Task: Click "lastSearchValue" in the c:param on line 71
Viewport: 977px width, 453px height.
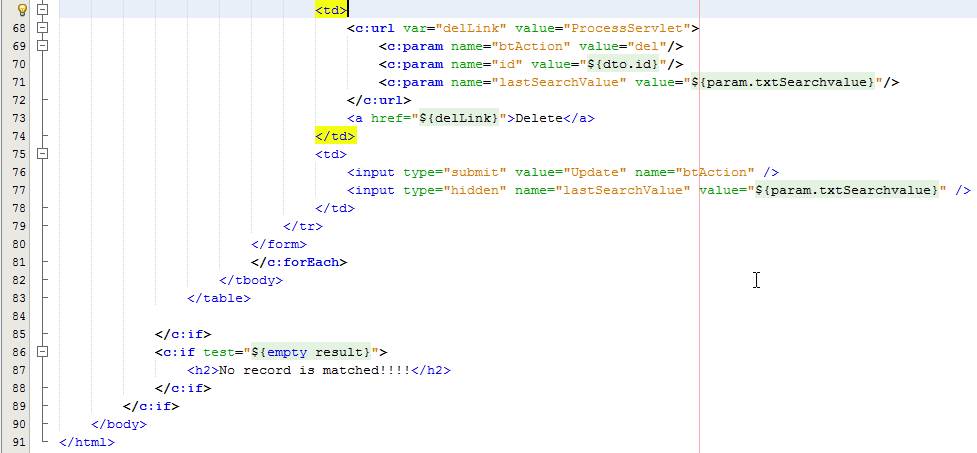Action: [x=558, y=82]
